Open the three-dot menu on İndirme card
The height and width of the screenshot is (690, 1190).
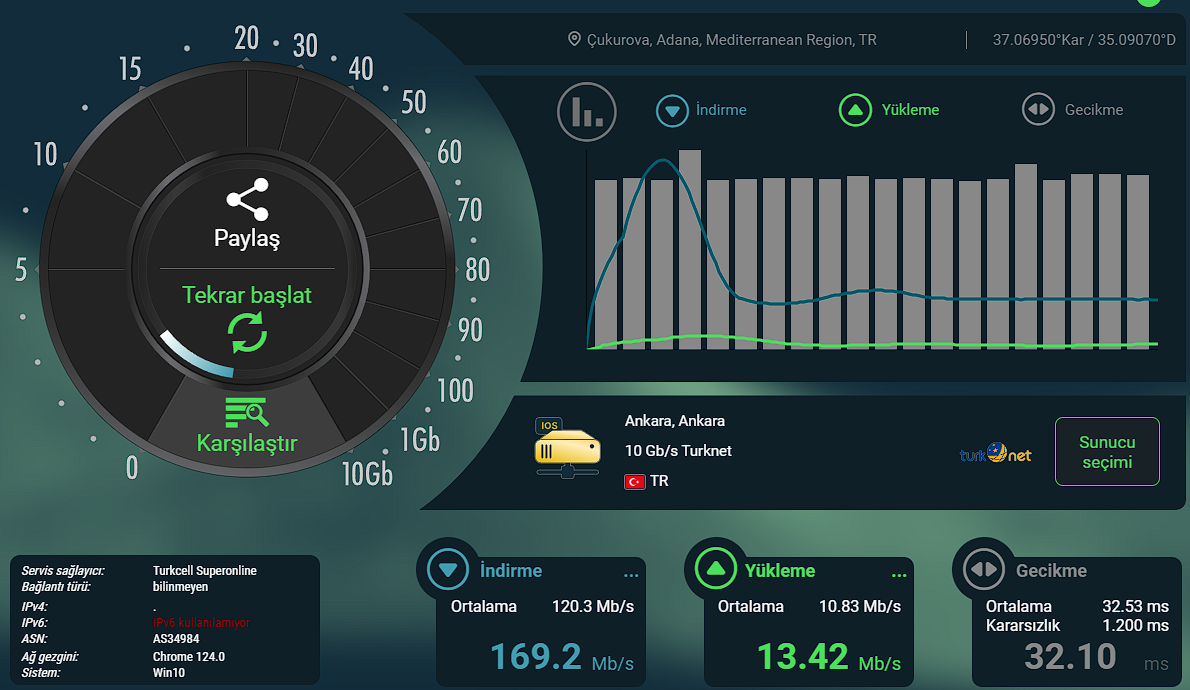point(631,575)
